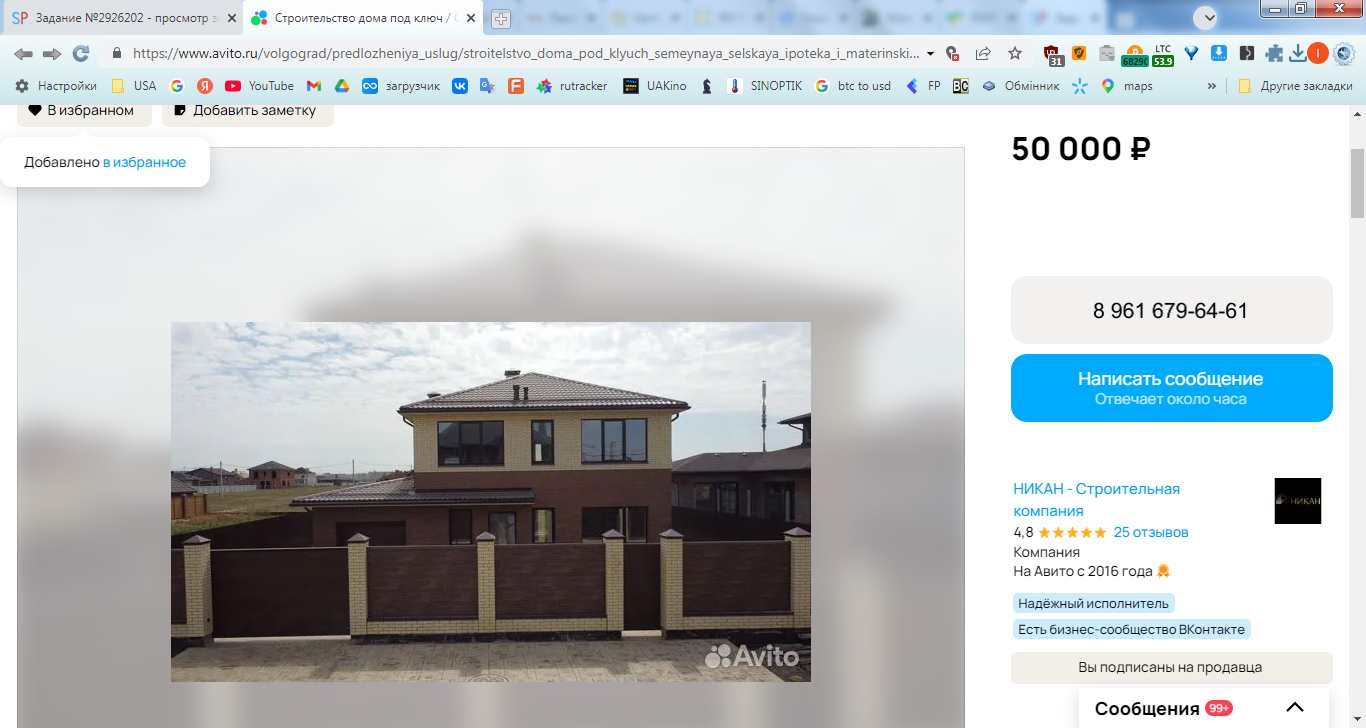This screenshot has height=728, width=1366.
Task: Open the VK bookmark icon
Action: [460, 86]
